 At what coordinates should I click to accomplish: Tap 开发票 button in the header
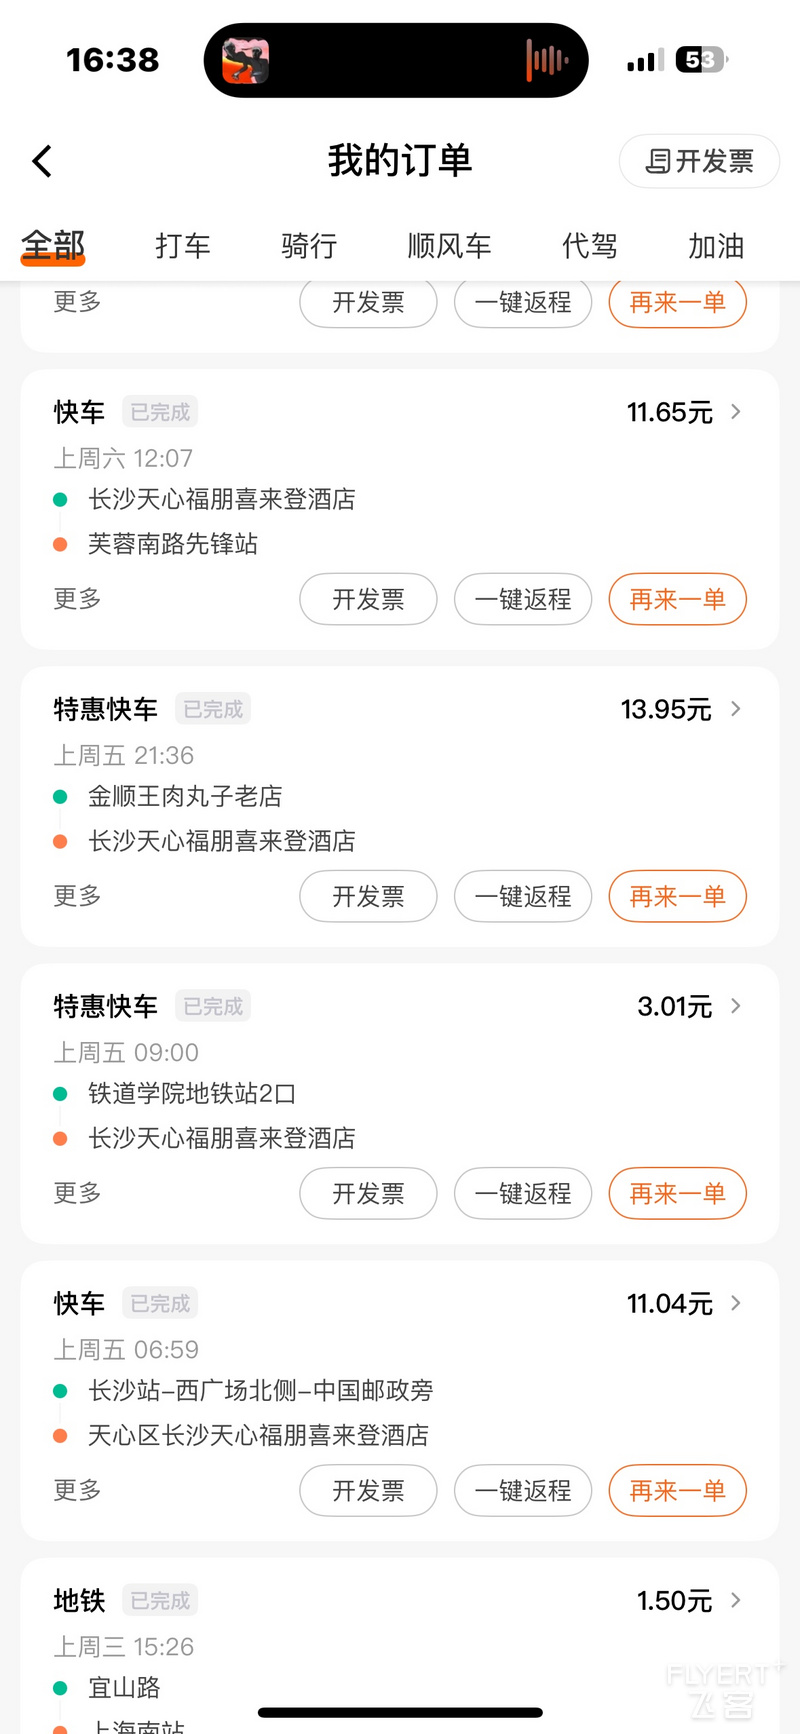699,161
